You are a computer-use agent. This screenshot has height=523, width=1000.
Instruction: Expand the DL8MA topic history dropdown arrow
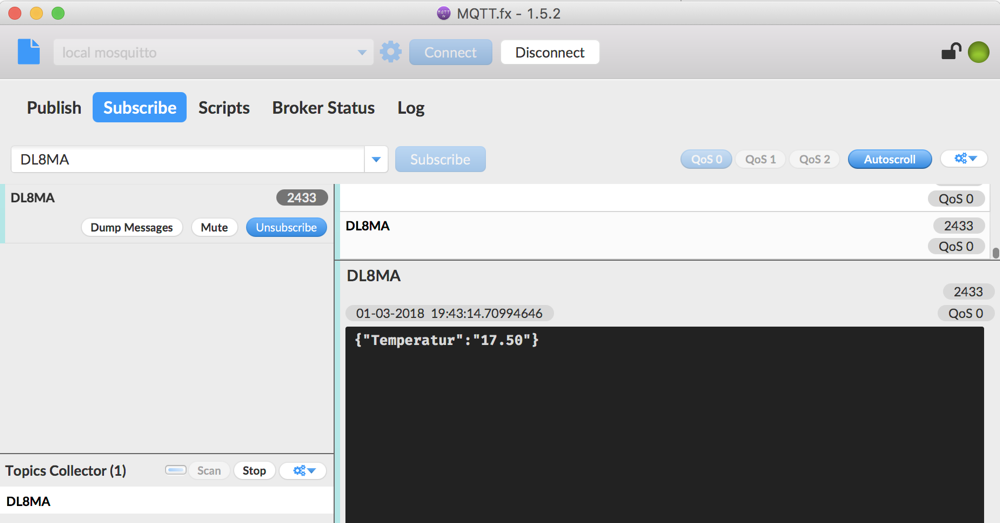(376, 159)
